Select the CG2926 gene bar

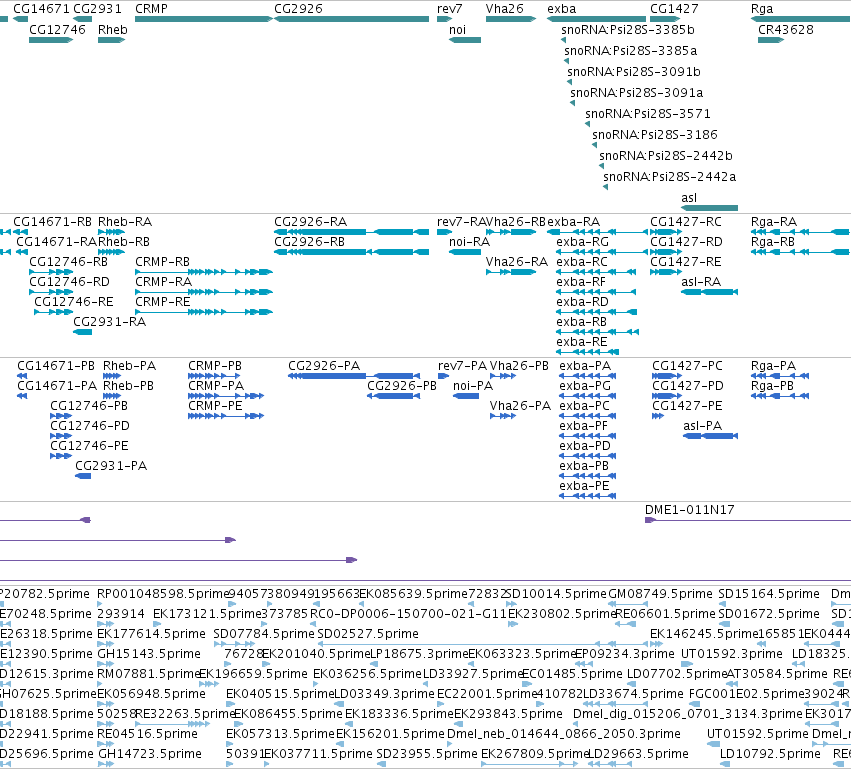click(x=351, y=19)
